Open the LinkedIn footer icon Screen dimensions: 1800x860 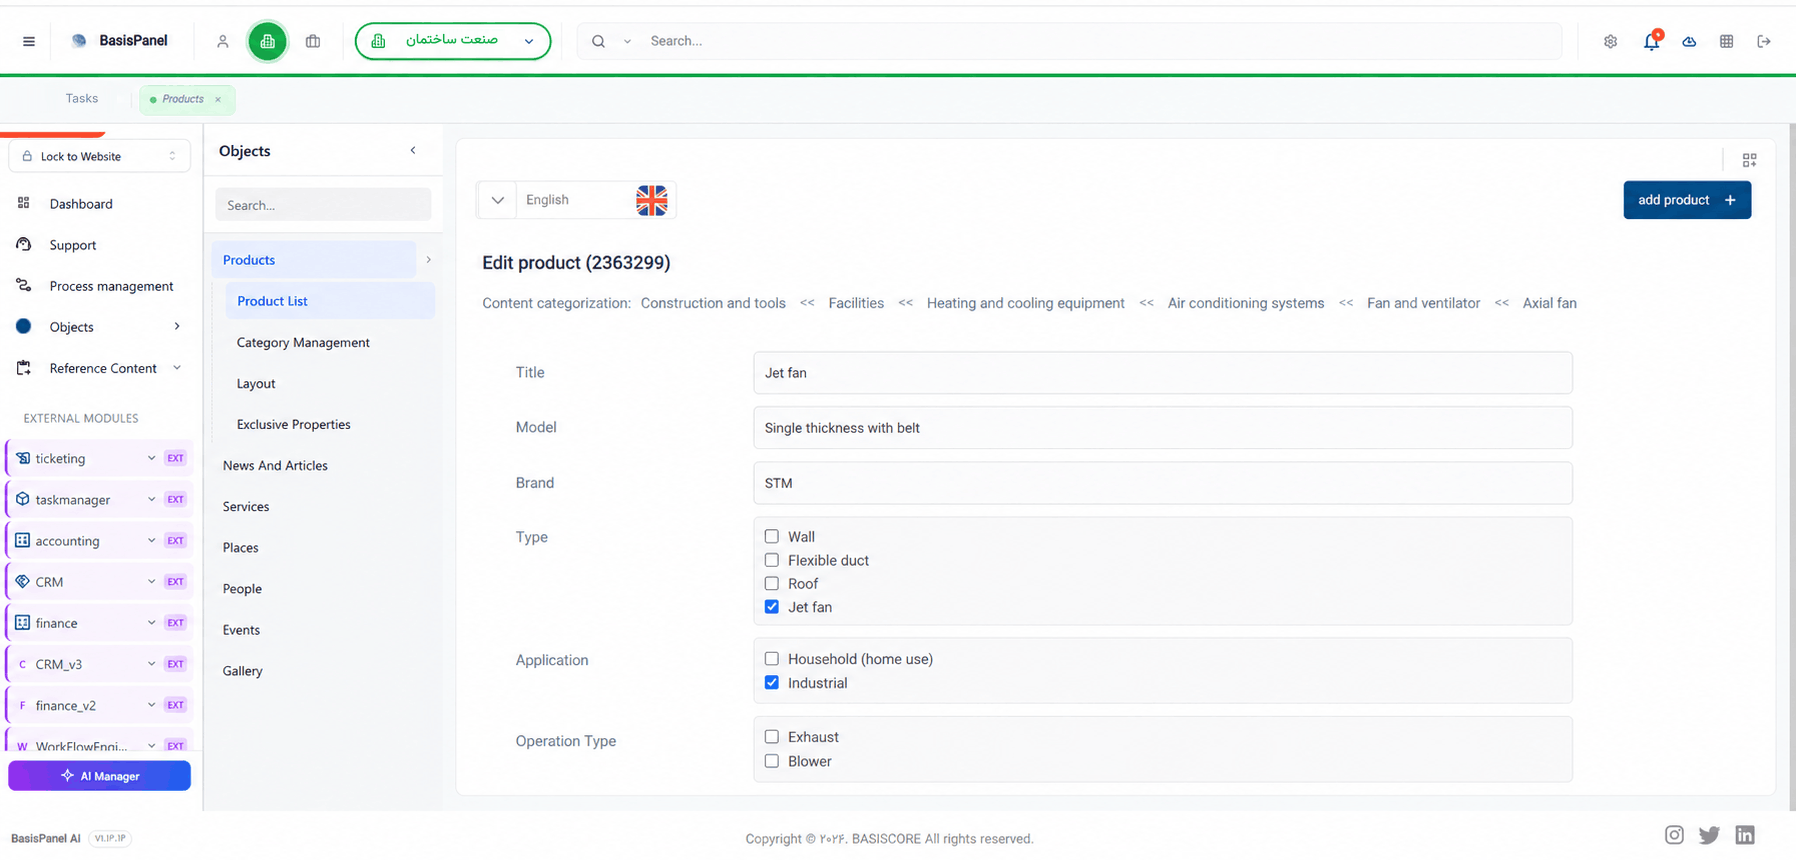1745,835
